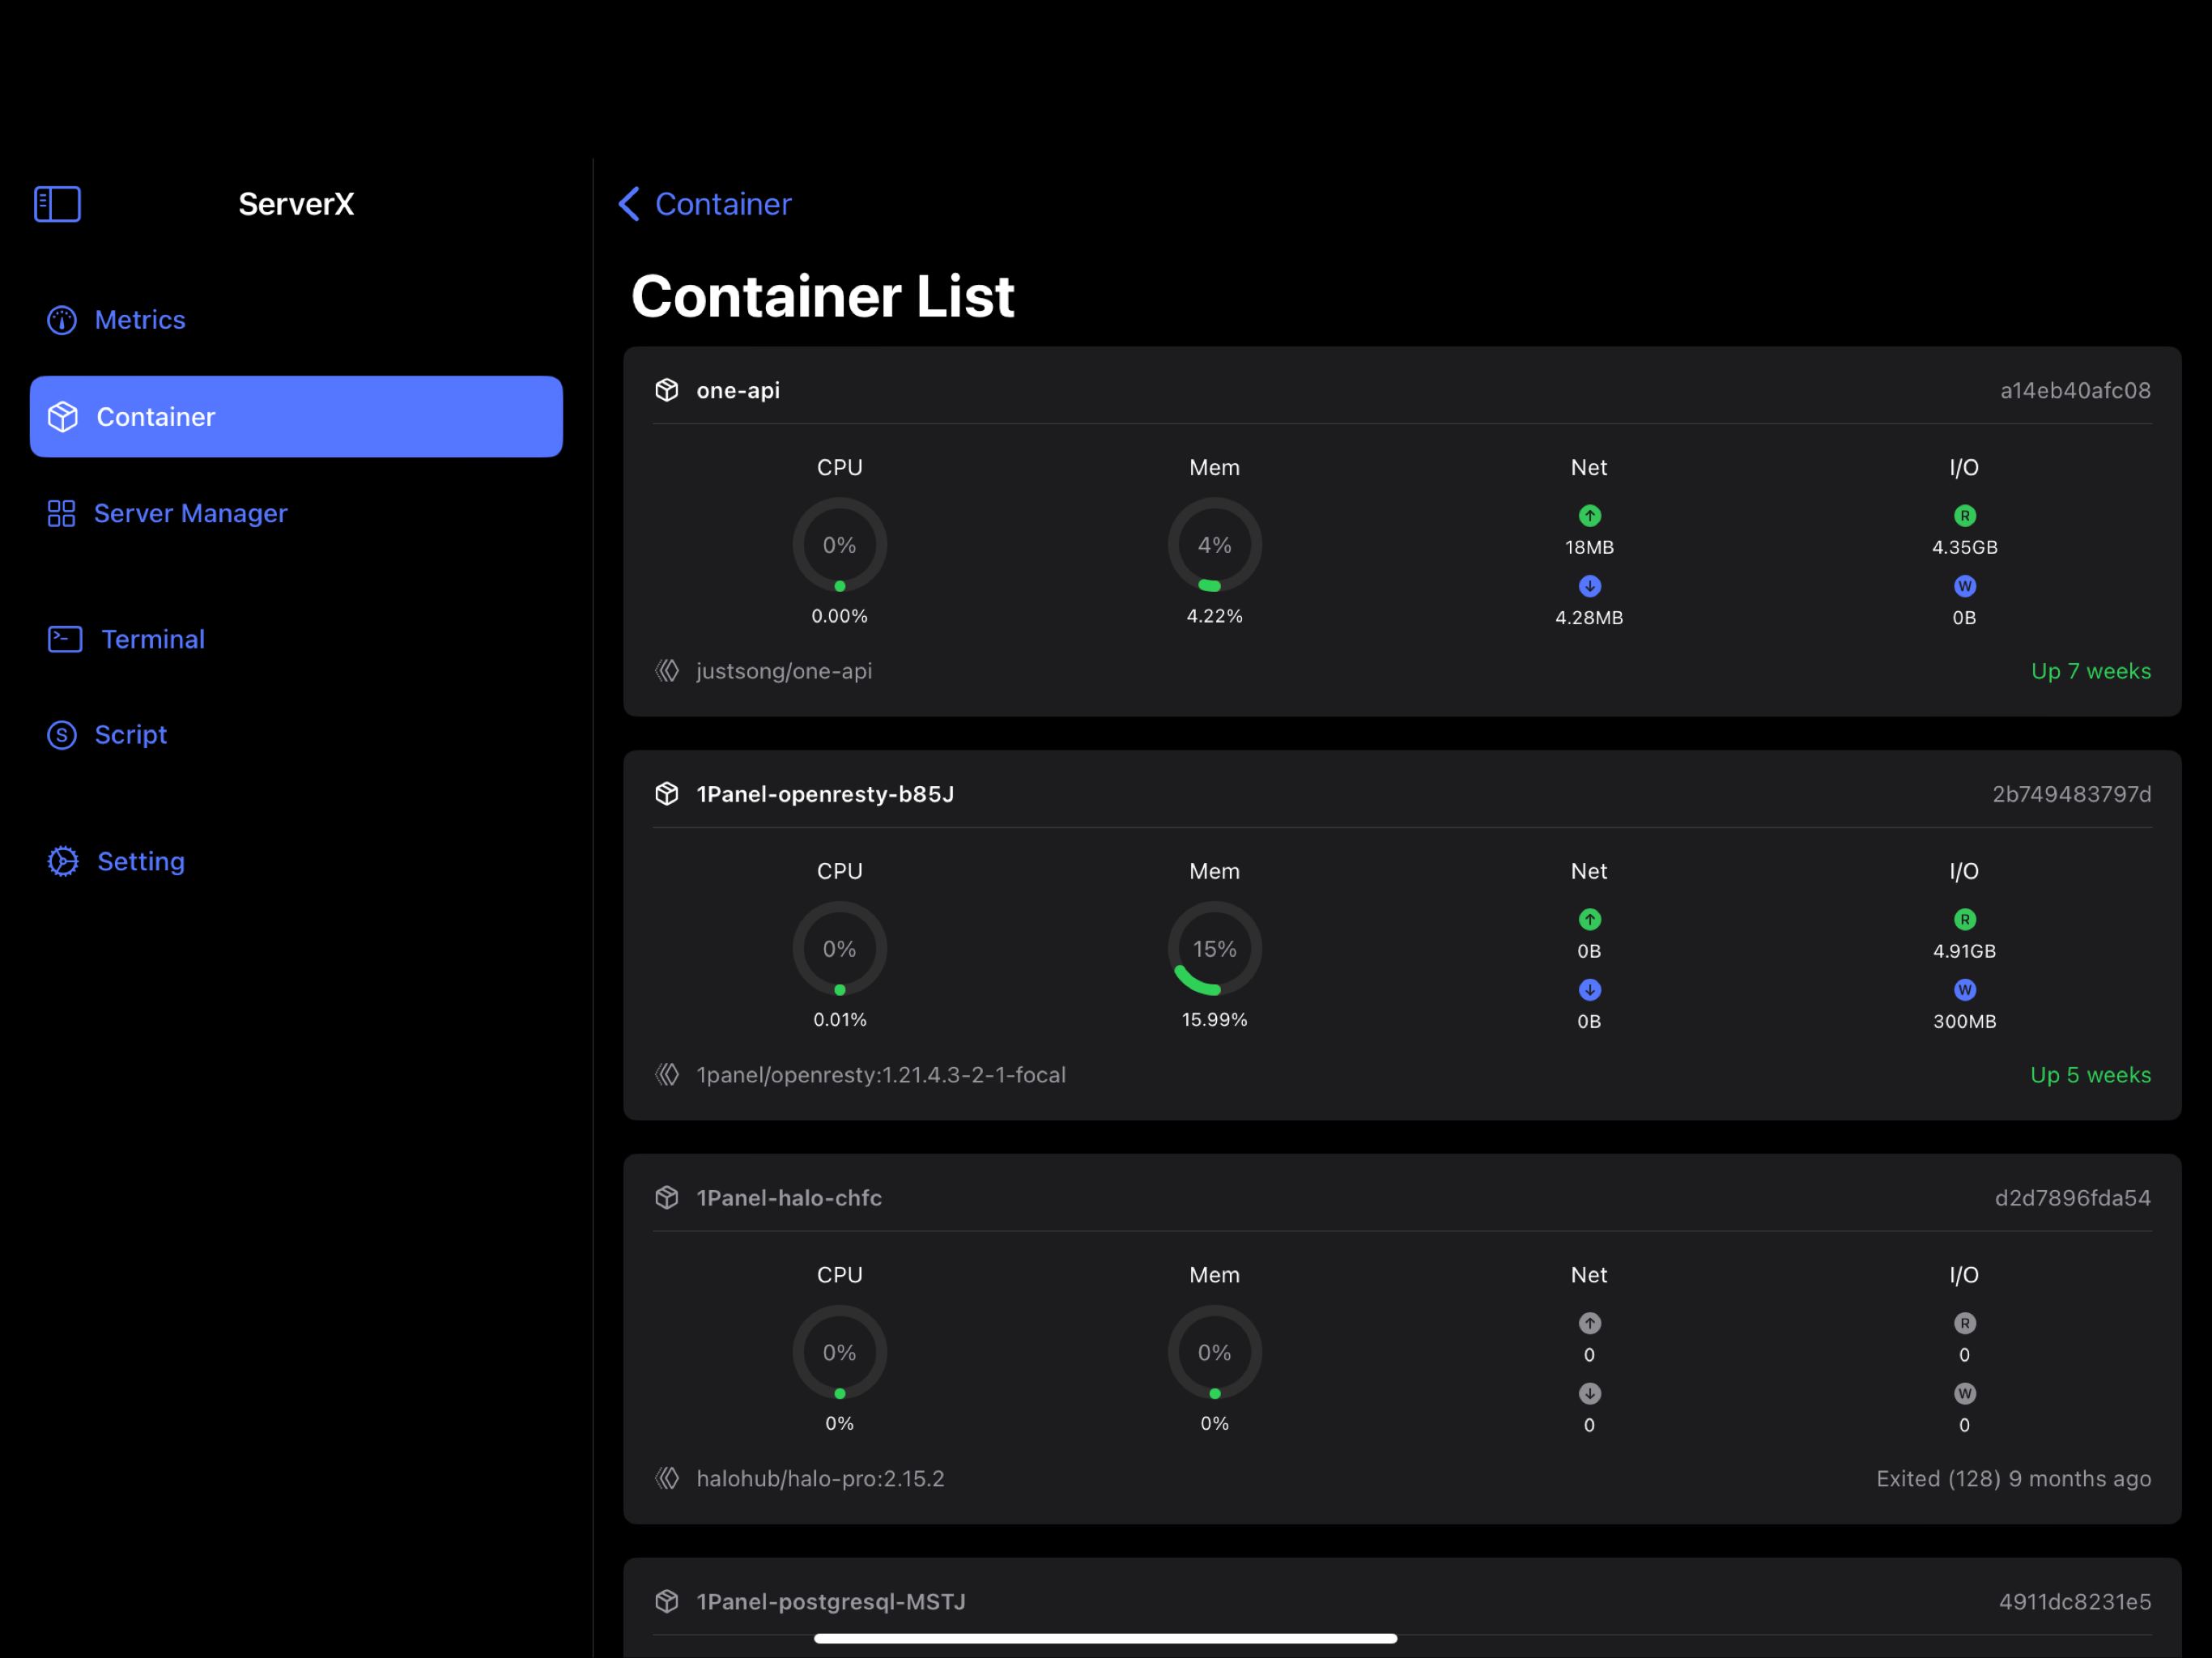Select Container in the sidebar
Viewport: 2212px width, 1658px height.
click(x=296, y=417)
